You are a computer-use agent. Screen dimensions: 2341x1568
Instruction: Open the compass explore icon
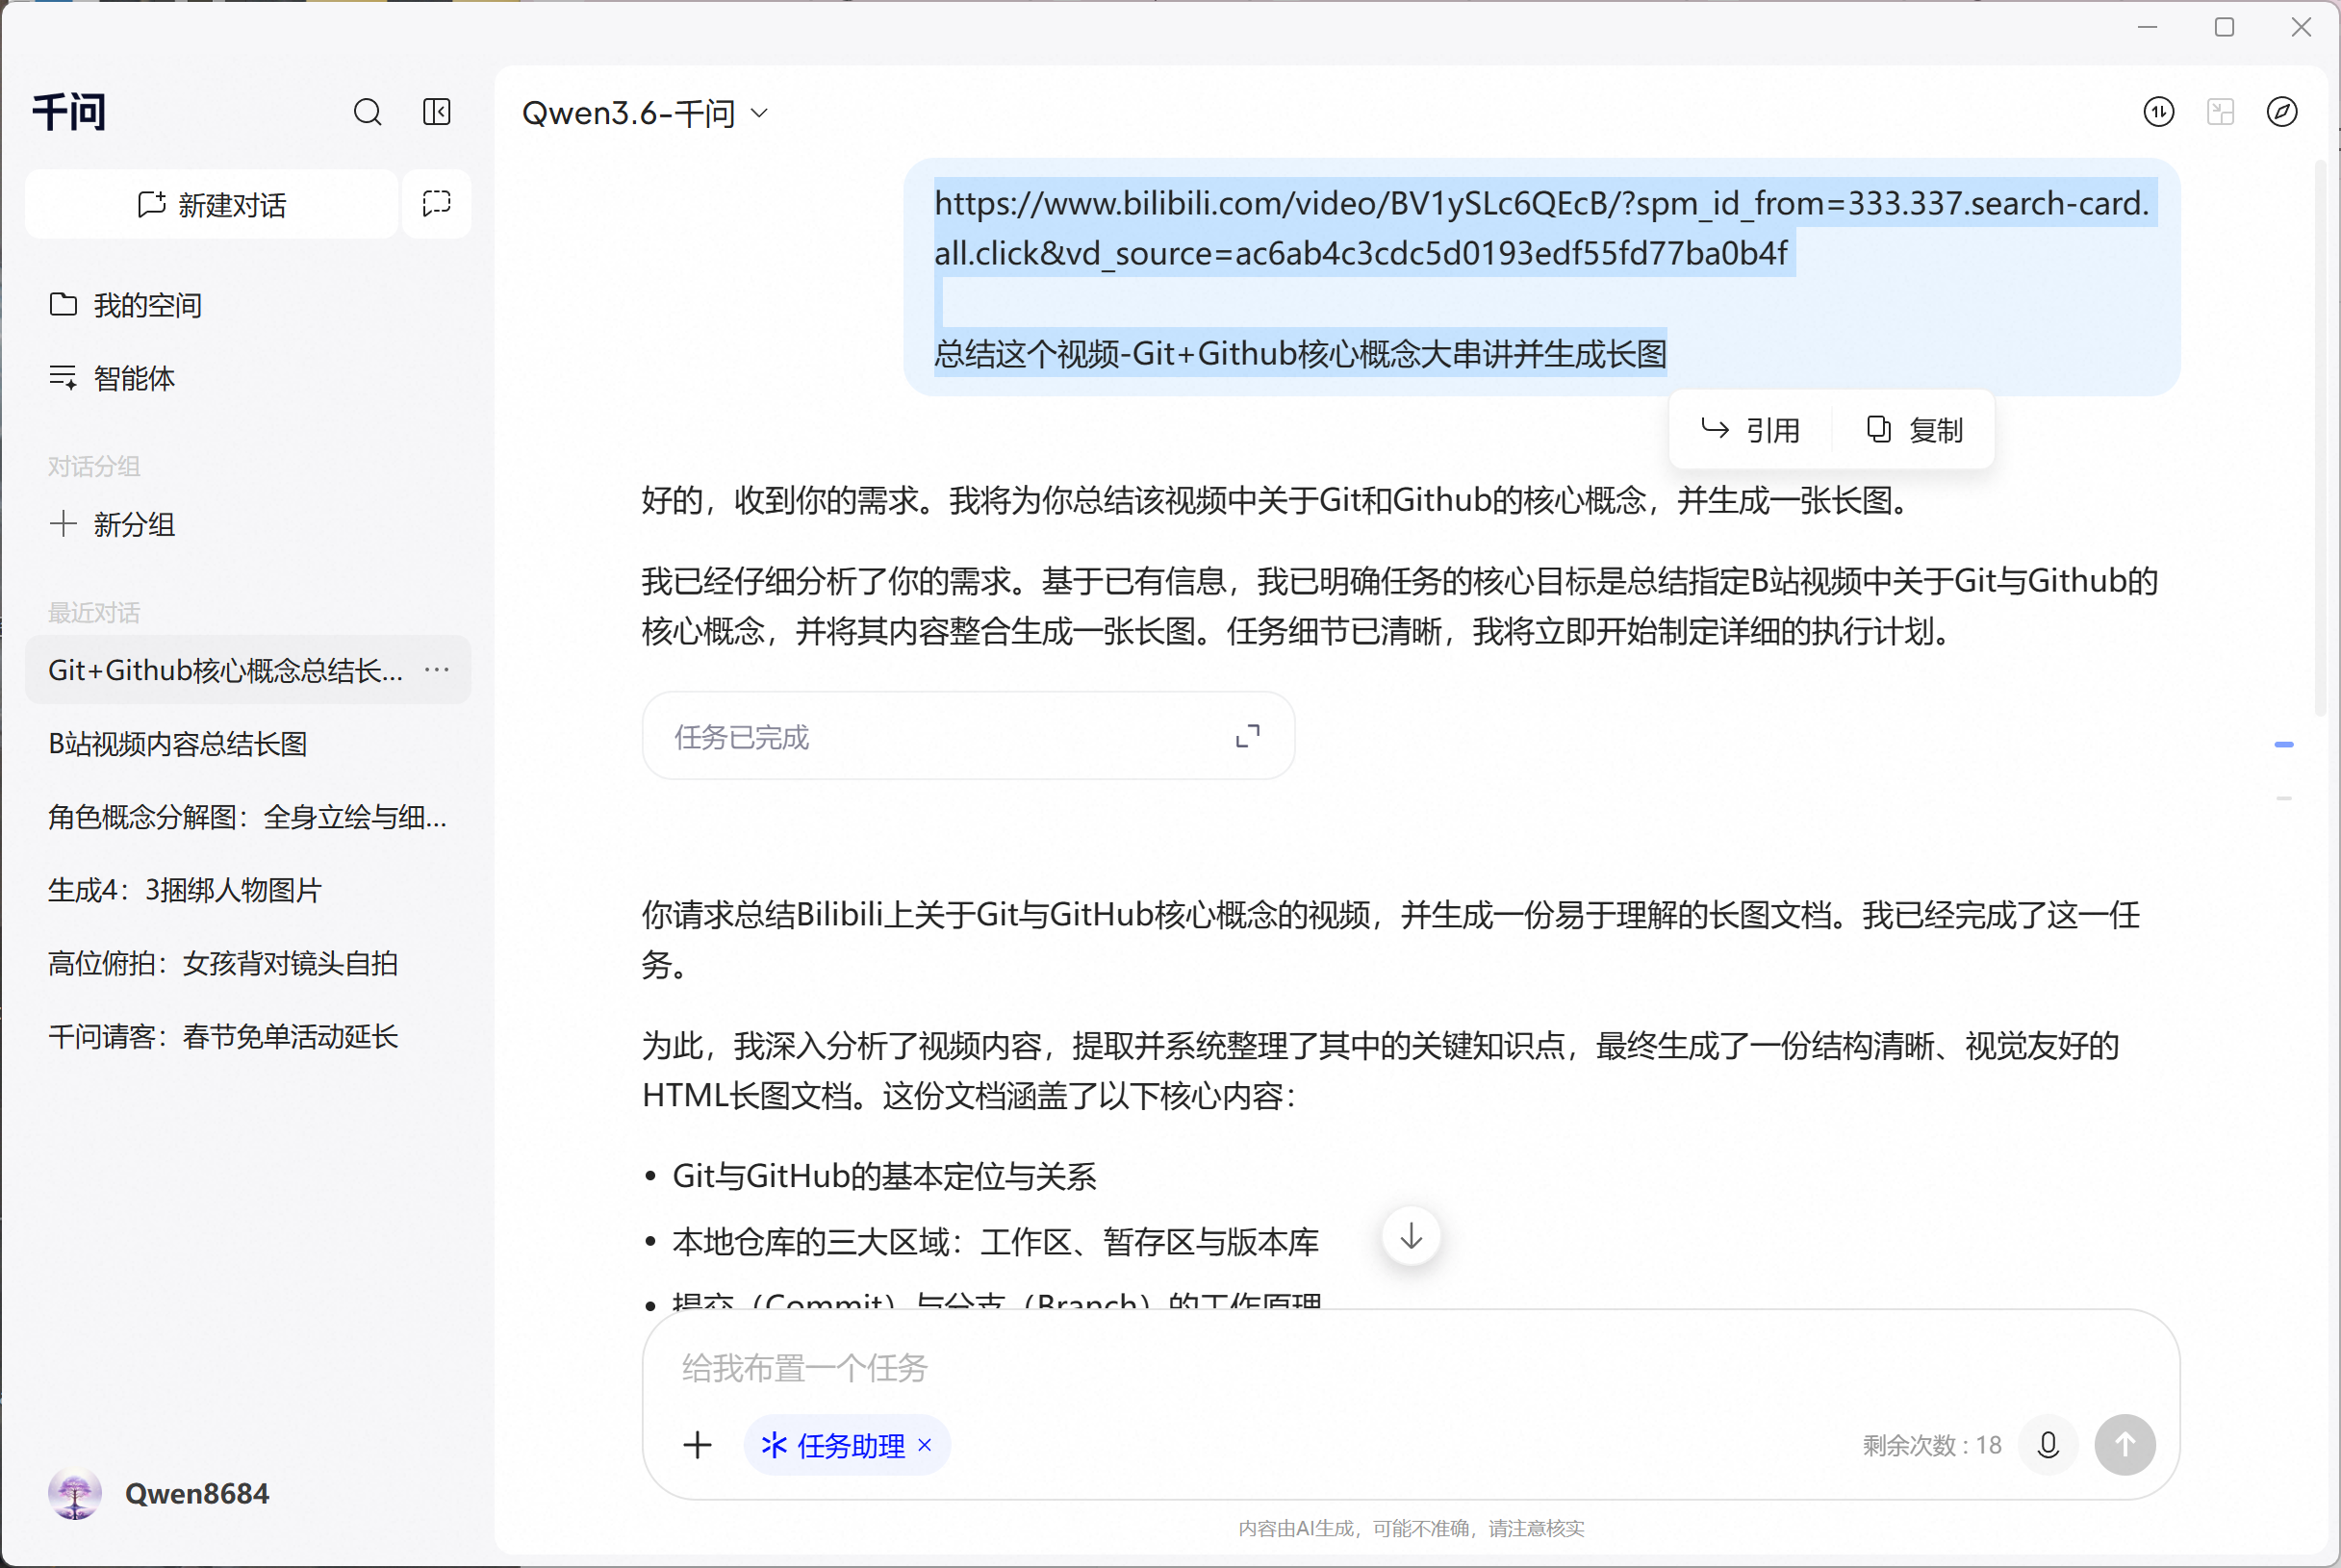tap(2282, 112)
